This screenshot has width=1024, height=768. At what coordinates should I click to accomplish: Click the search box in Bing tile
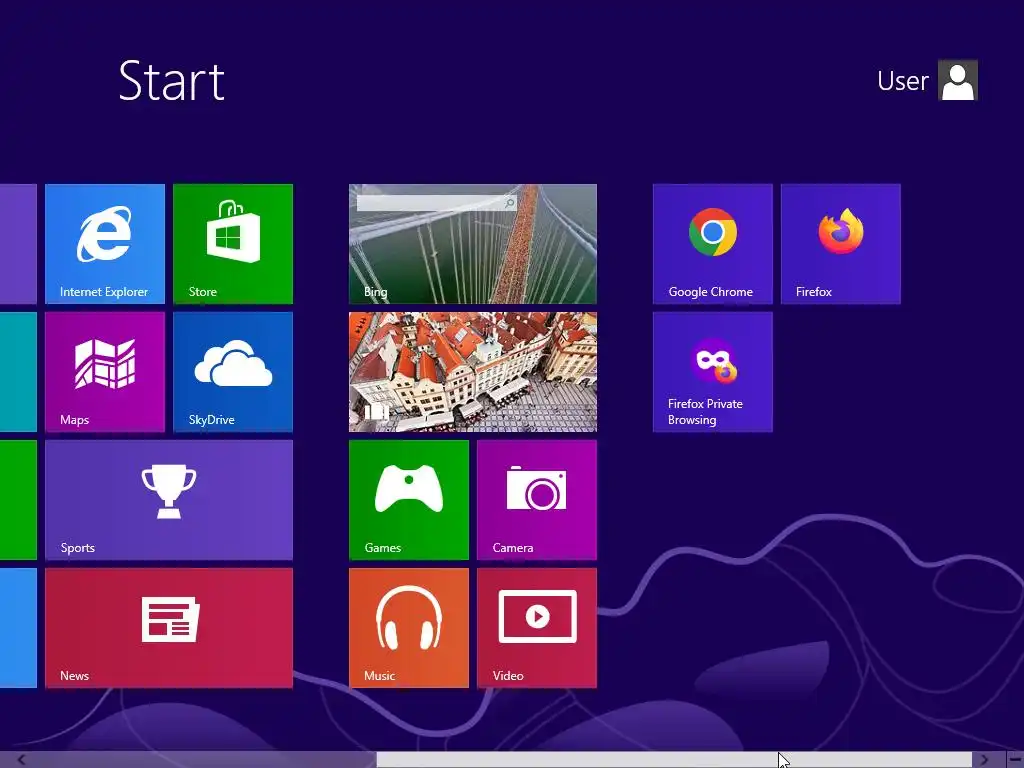(x=436, y=203)
